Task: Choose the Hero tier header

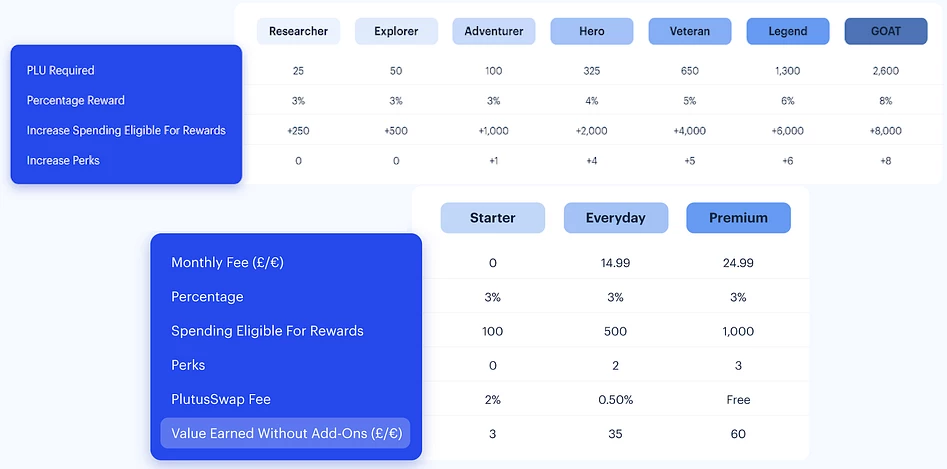Action: tap(592, 31)
